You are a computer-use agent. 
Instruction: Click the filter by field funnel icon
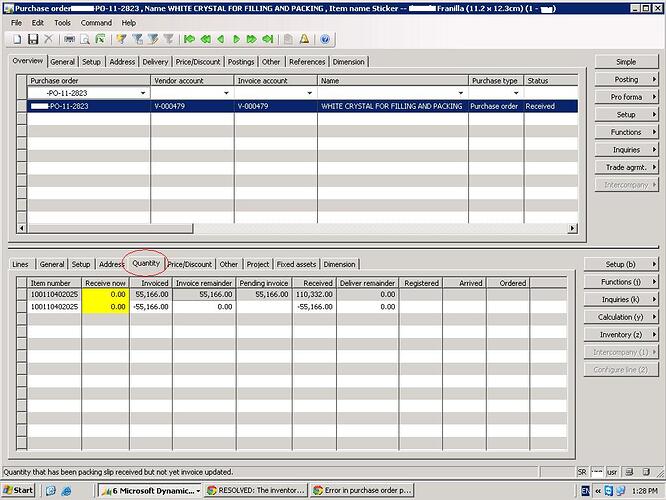tap(153, 40)
